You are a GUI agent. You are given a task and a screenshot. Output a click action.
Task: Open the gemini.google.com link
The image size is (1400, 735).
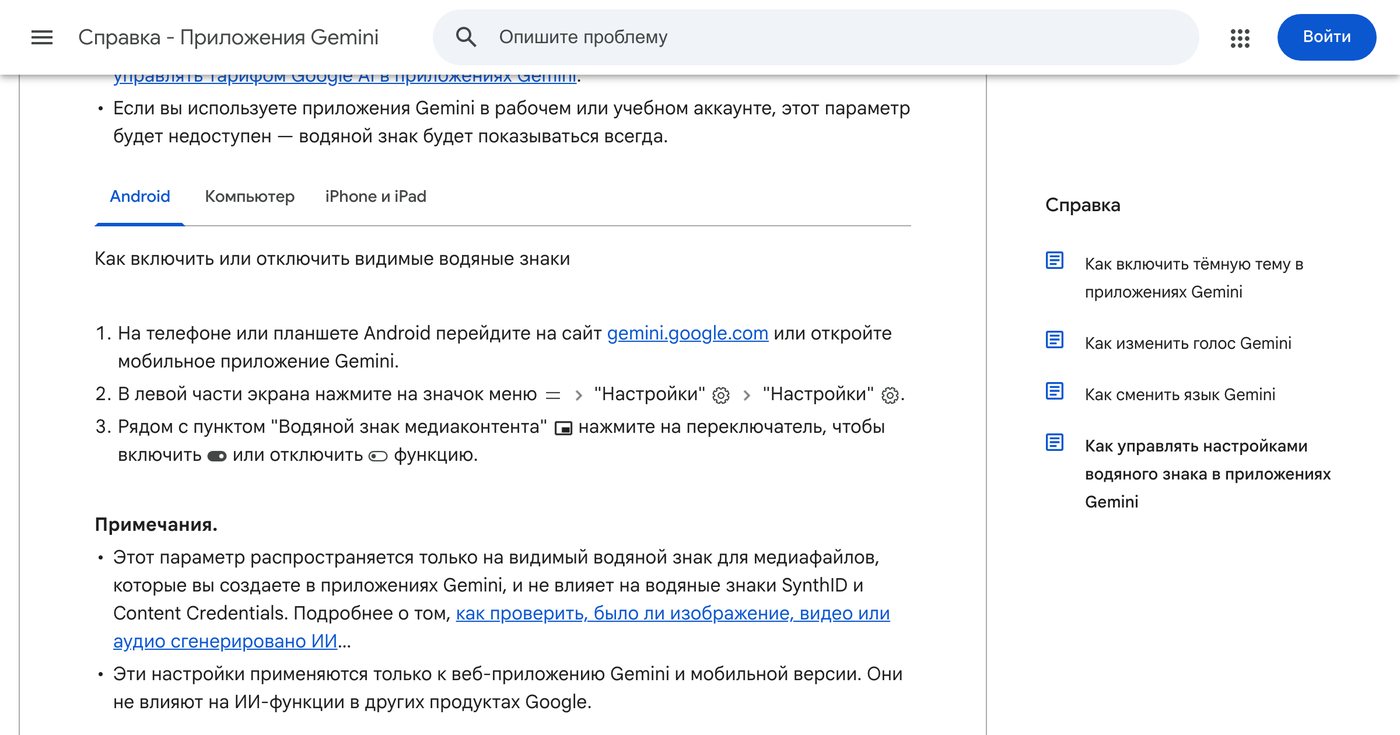[687, 334]
